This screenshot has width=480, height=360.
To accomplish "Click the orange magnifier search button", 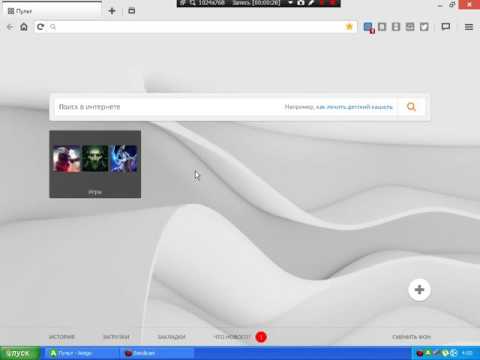I will (x=411, y=107).
